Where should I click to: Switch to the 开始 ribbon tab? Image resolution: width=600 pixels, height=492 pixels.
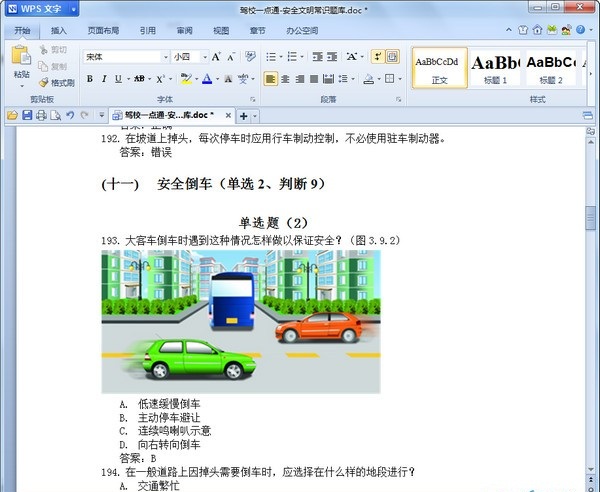pos(22,31)
